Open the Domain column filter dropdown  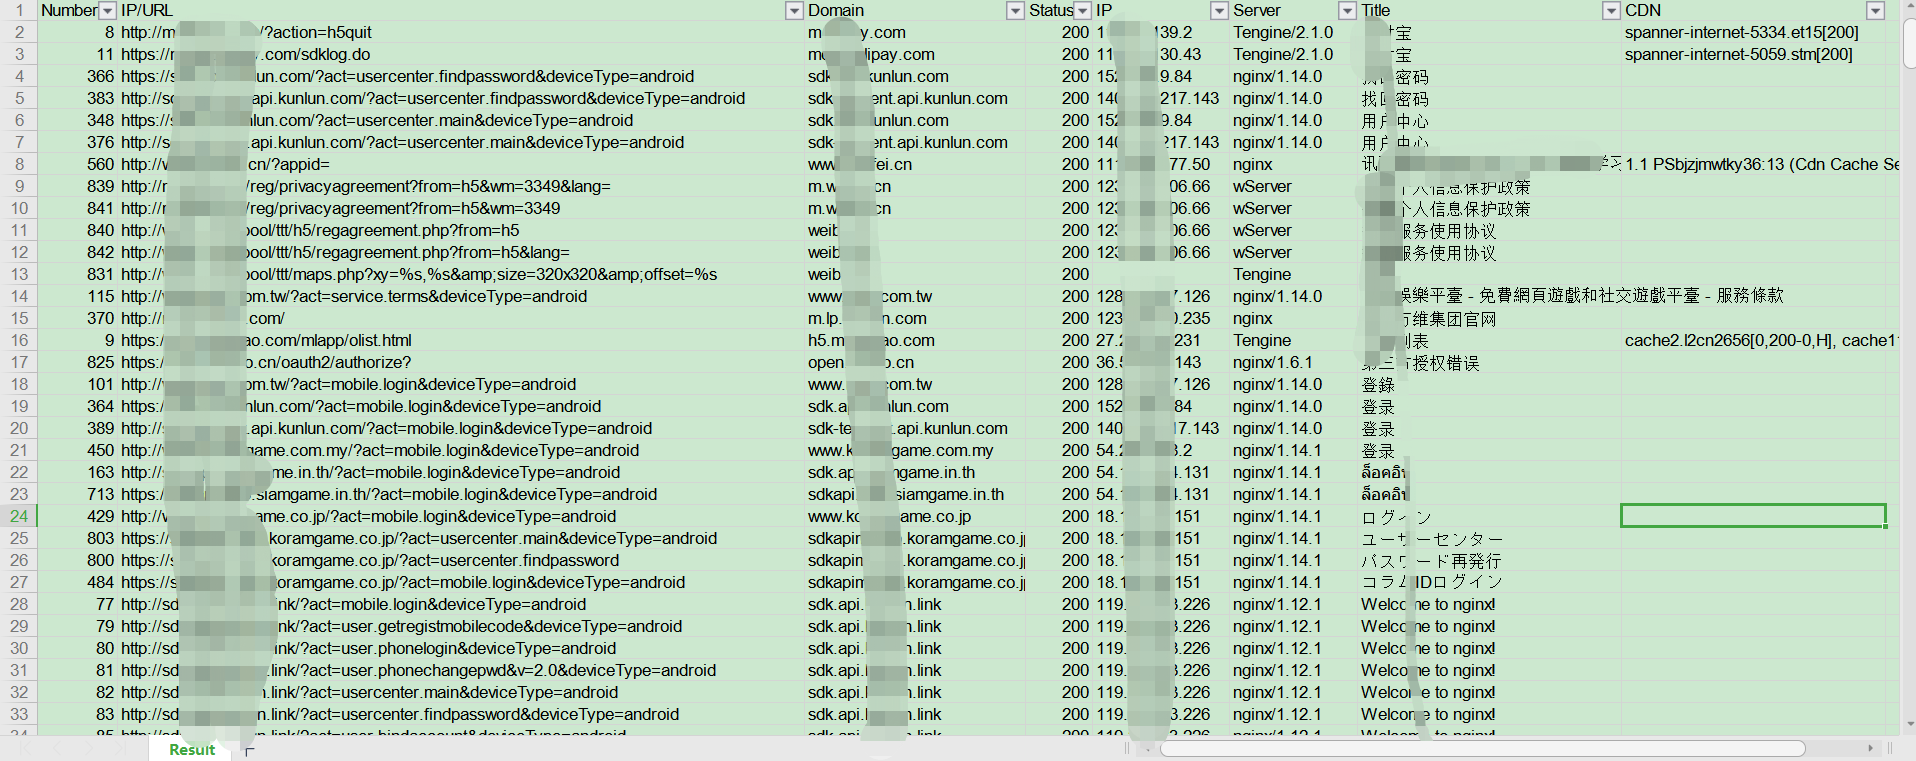click(x=1015, y=11)
